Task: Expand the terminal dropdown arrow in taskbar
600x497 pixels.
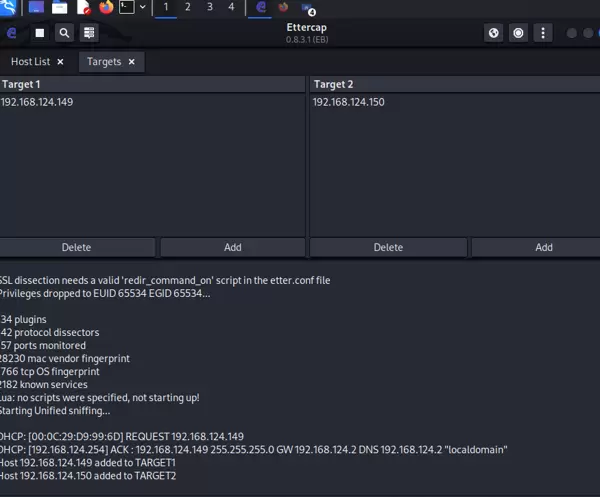Action: pos(143,8)
